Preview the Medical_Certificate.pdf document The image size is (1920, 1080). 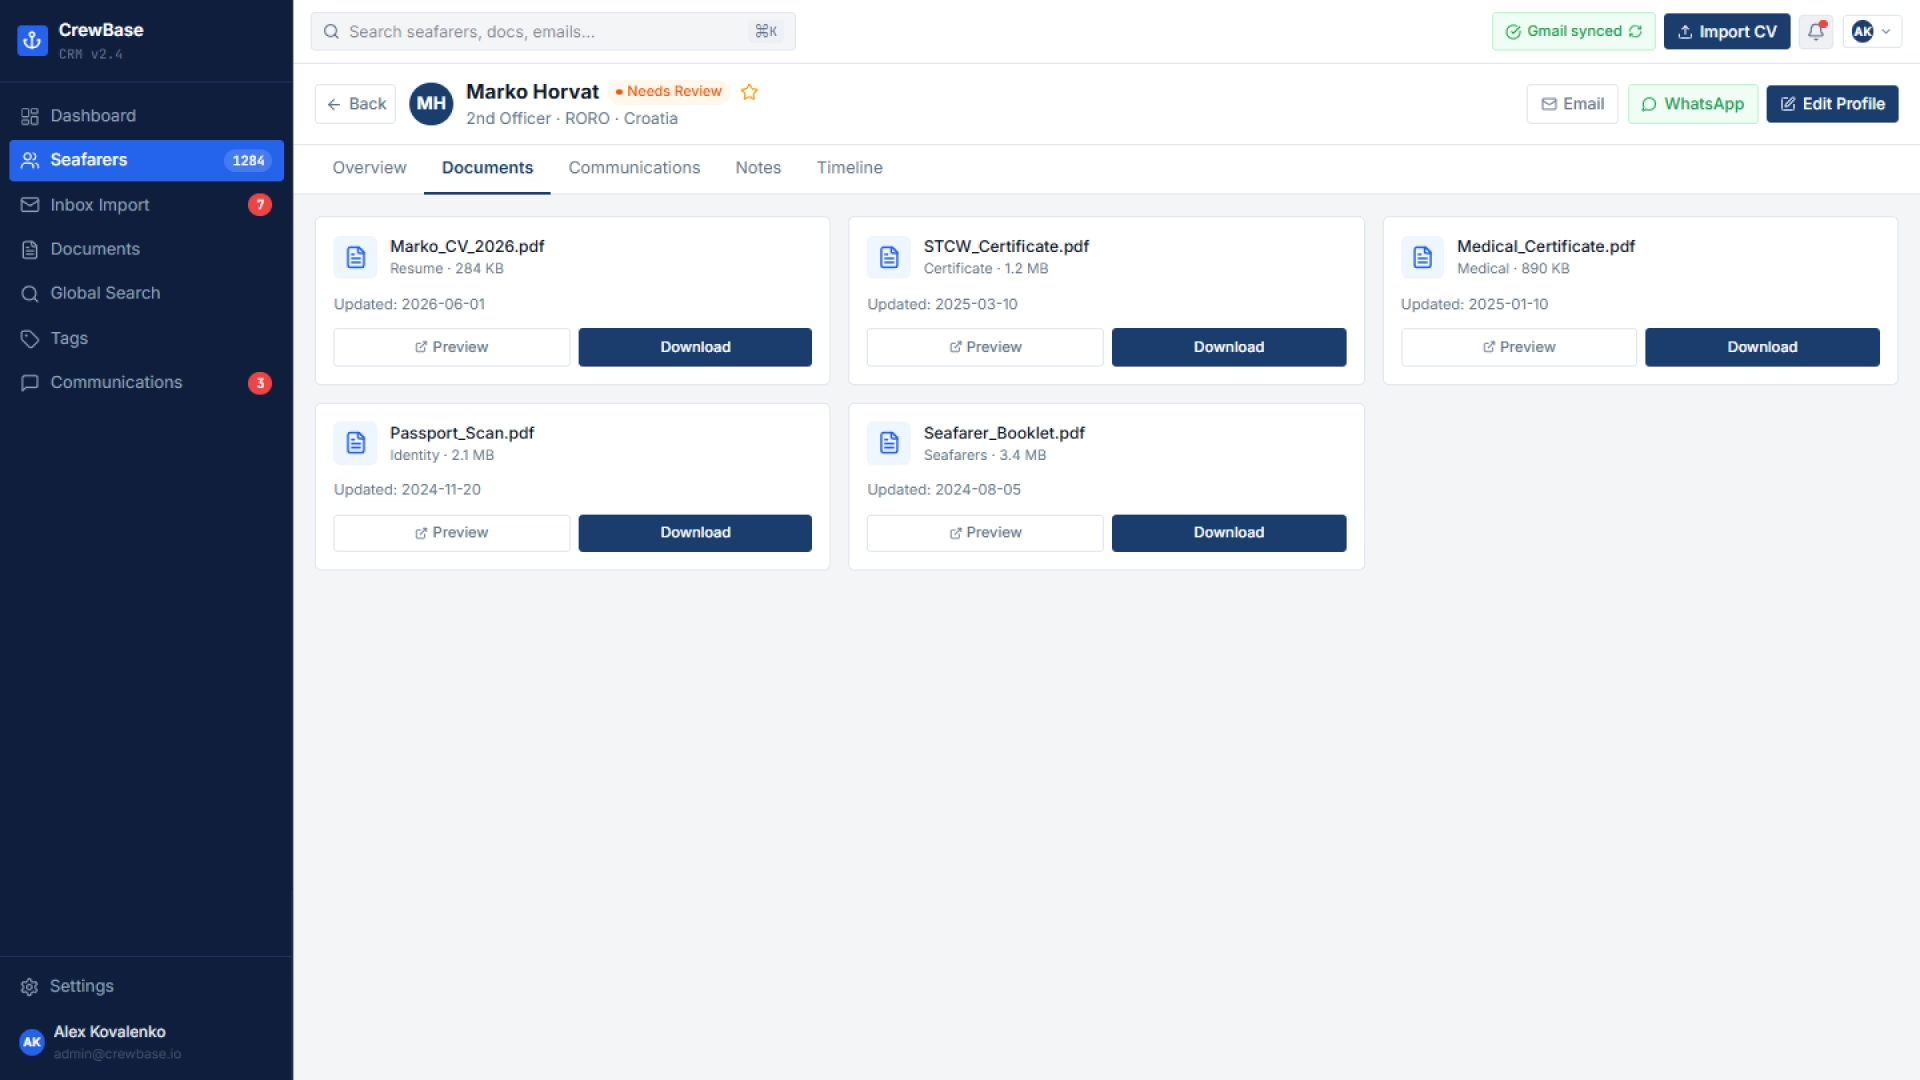pos(1518,347)
